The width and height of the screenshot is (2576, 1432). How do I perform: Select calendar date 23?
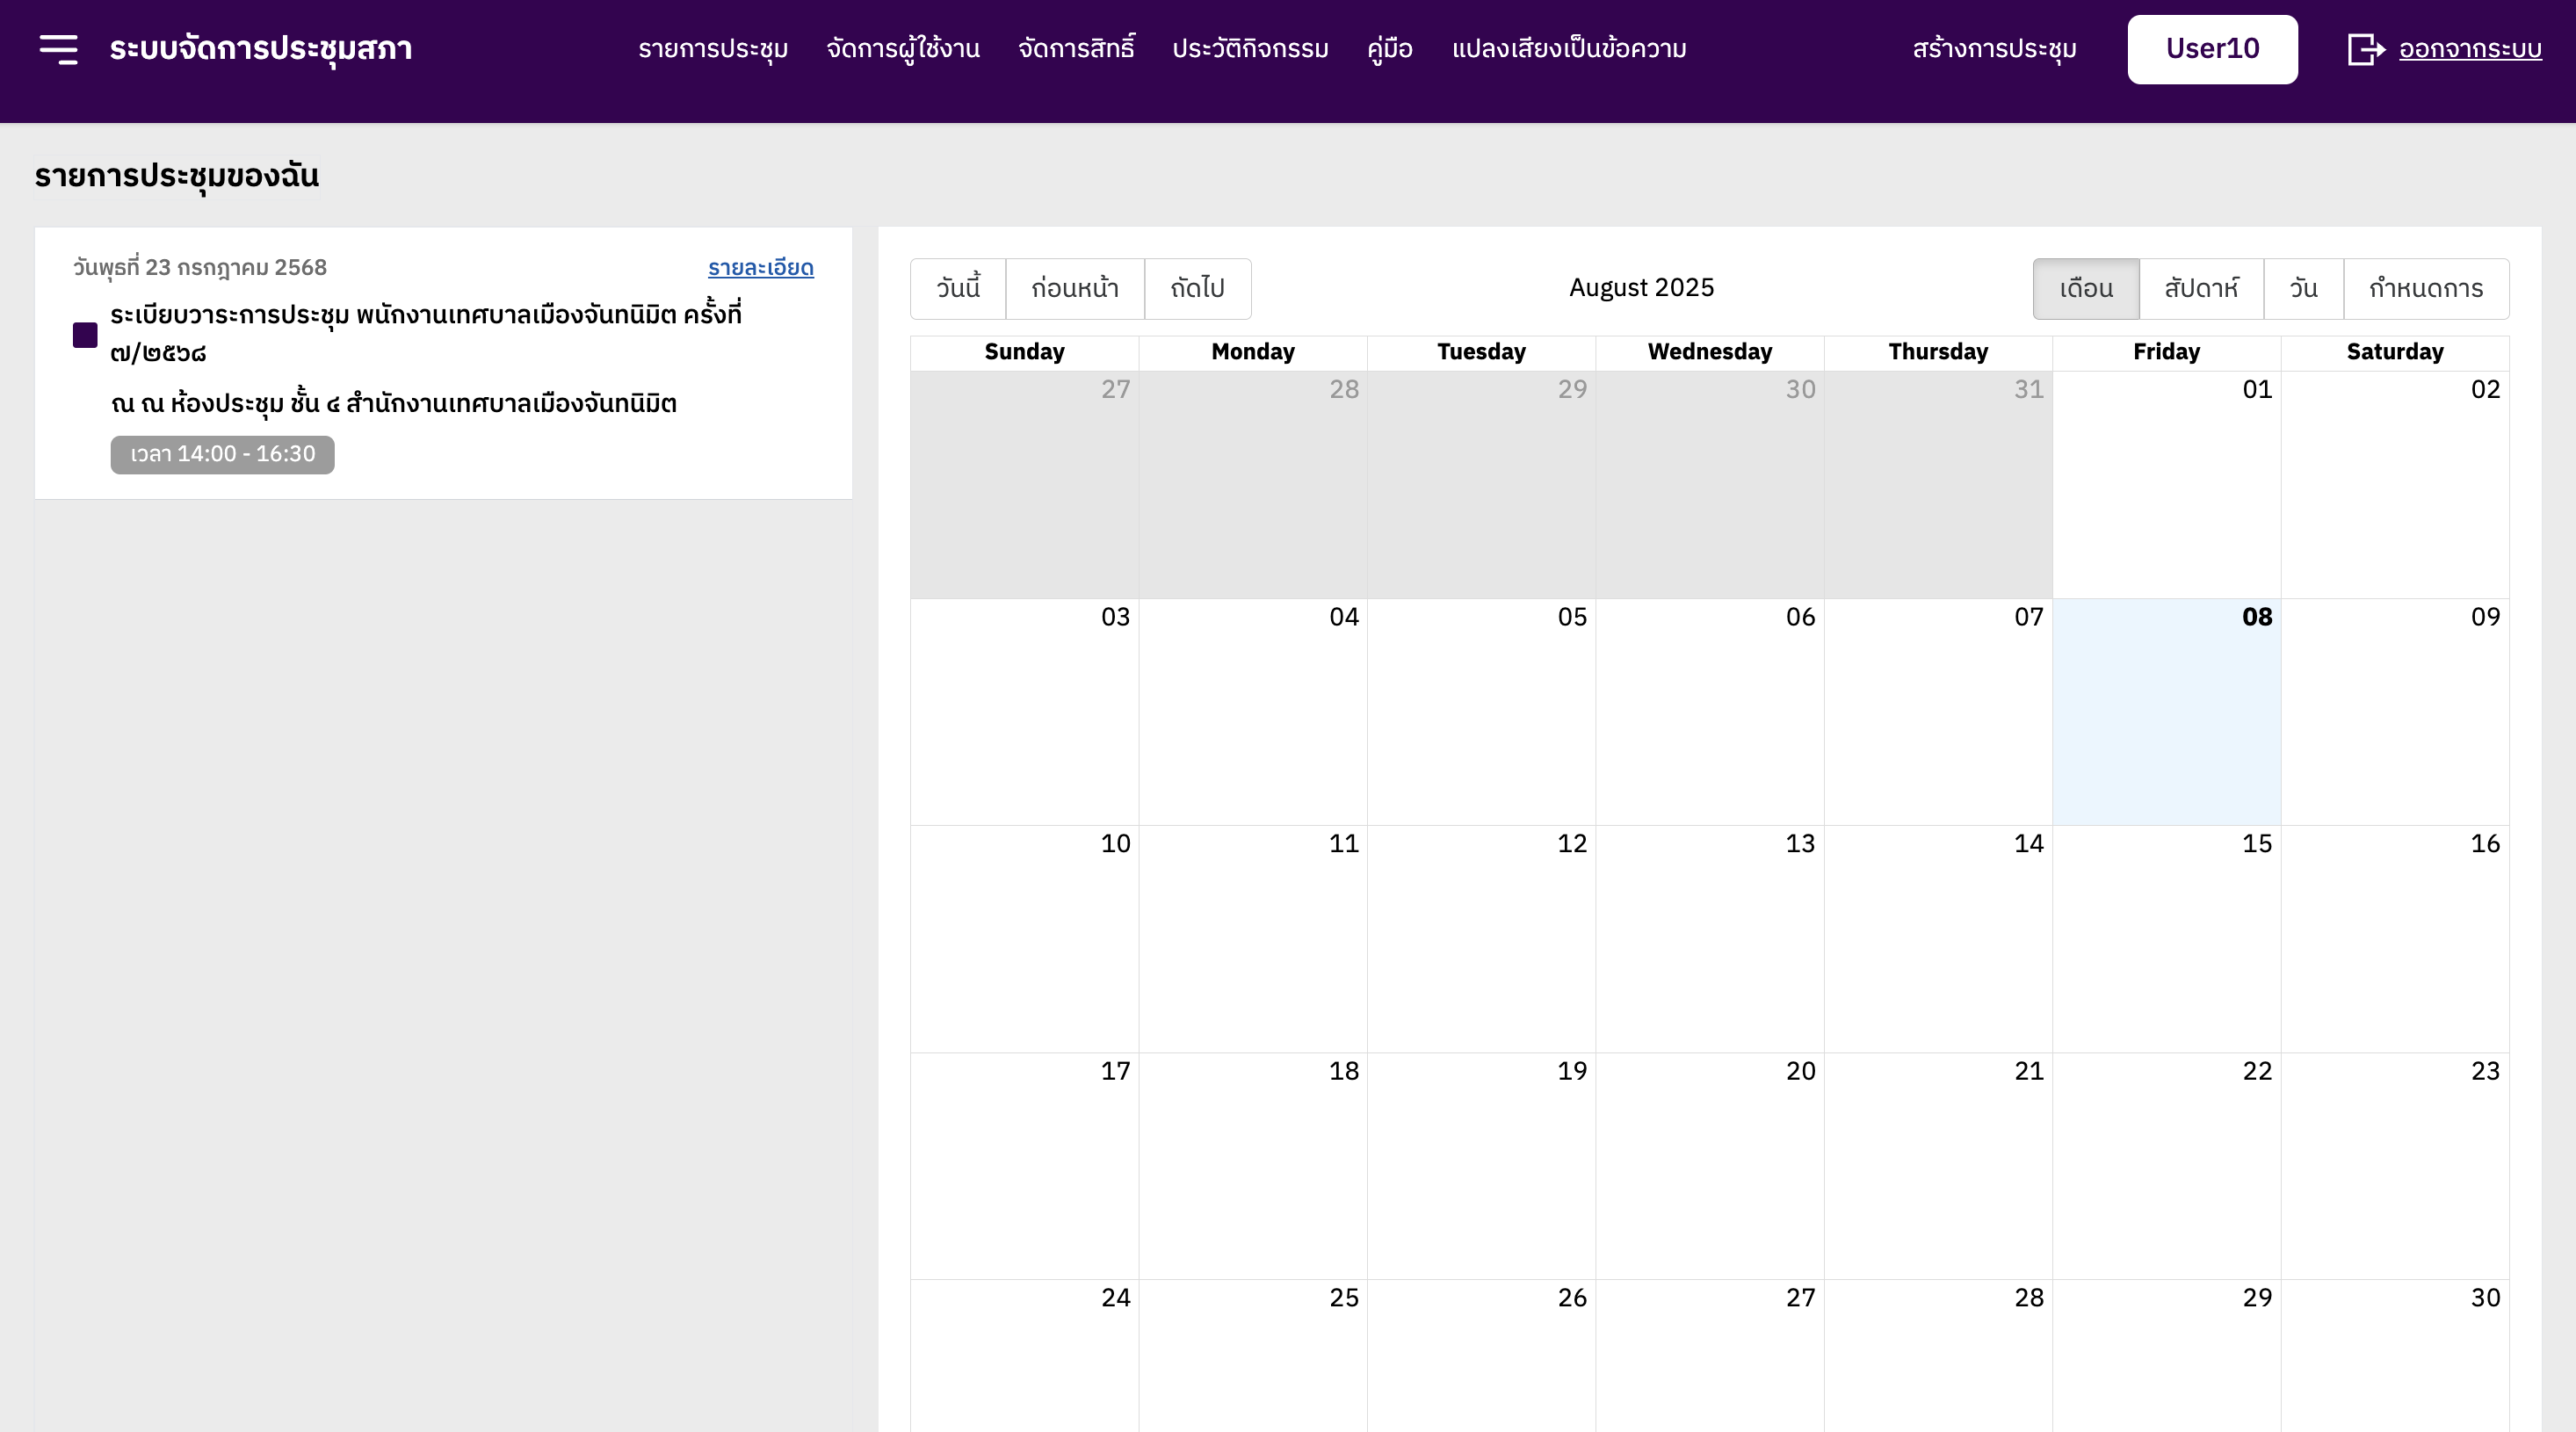(2485, 1071)
